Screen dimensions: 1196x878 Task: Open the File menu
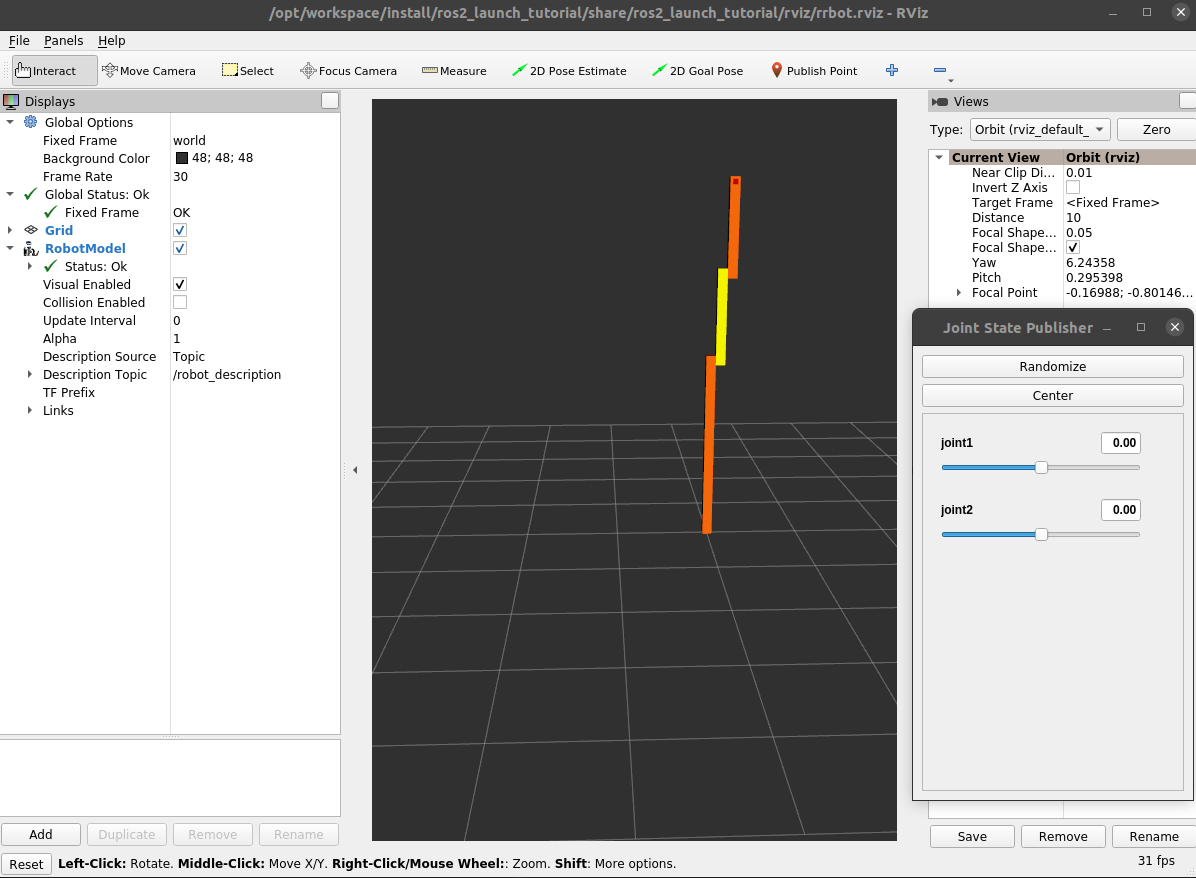point(18,40)
